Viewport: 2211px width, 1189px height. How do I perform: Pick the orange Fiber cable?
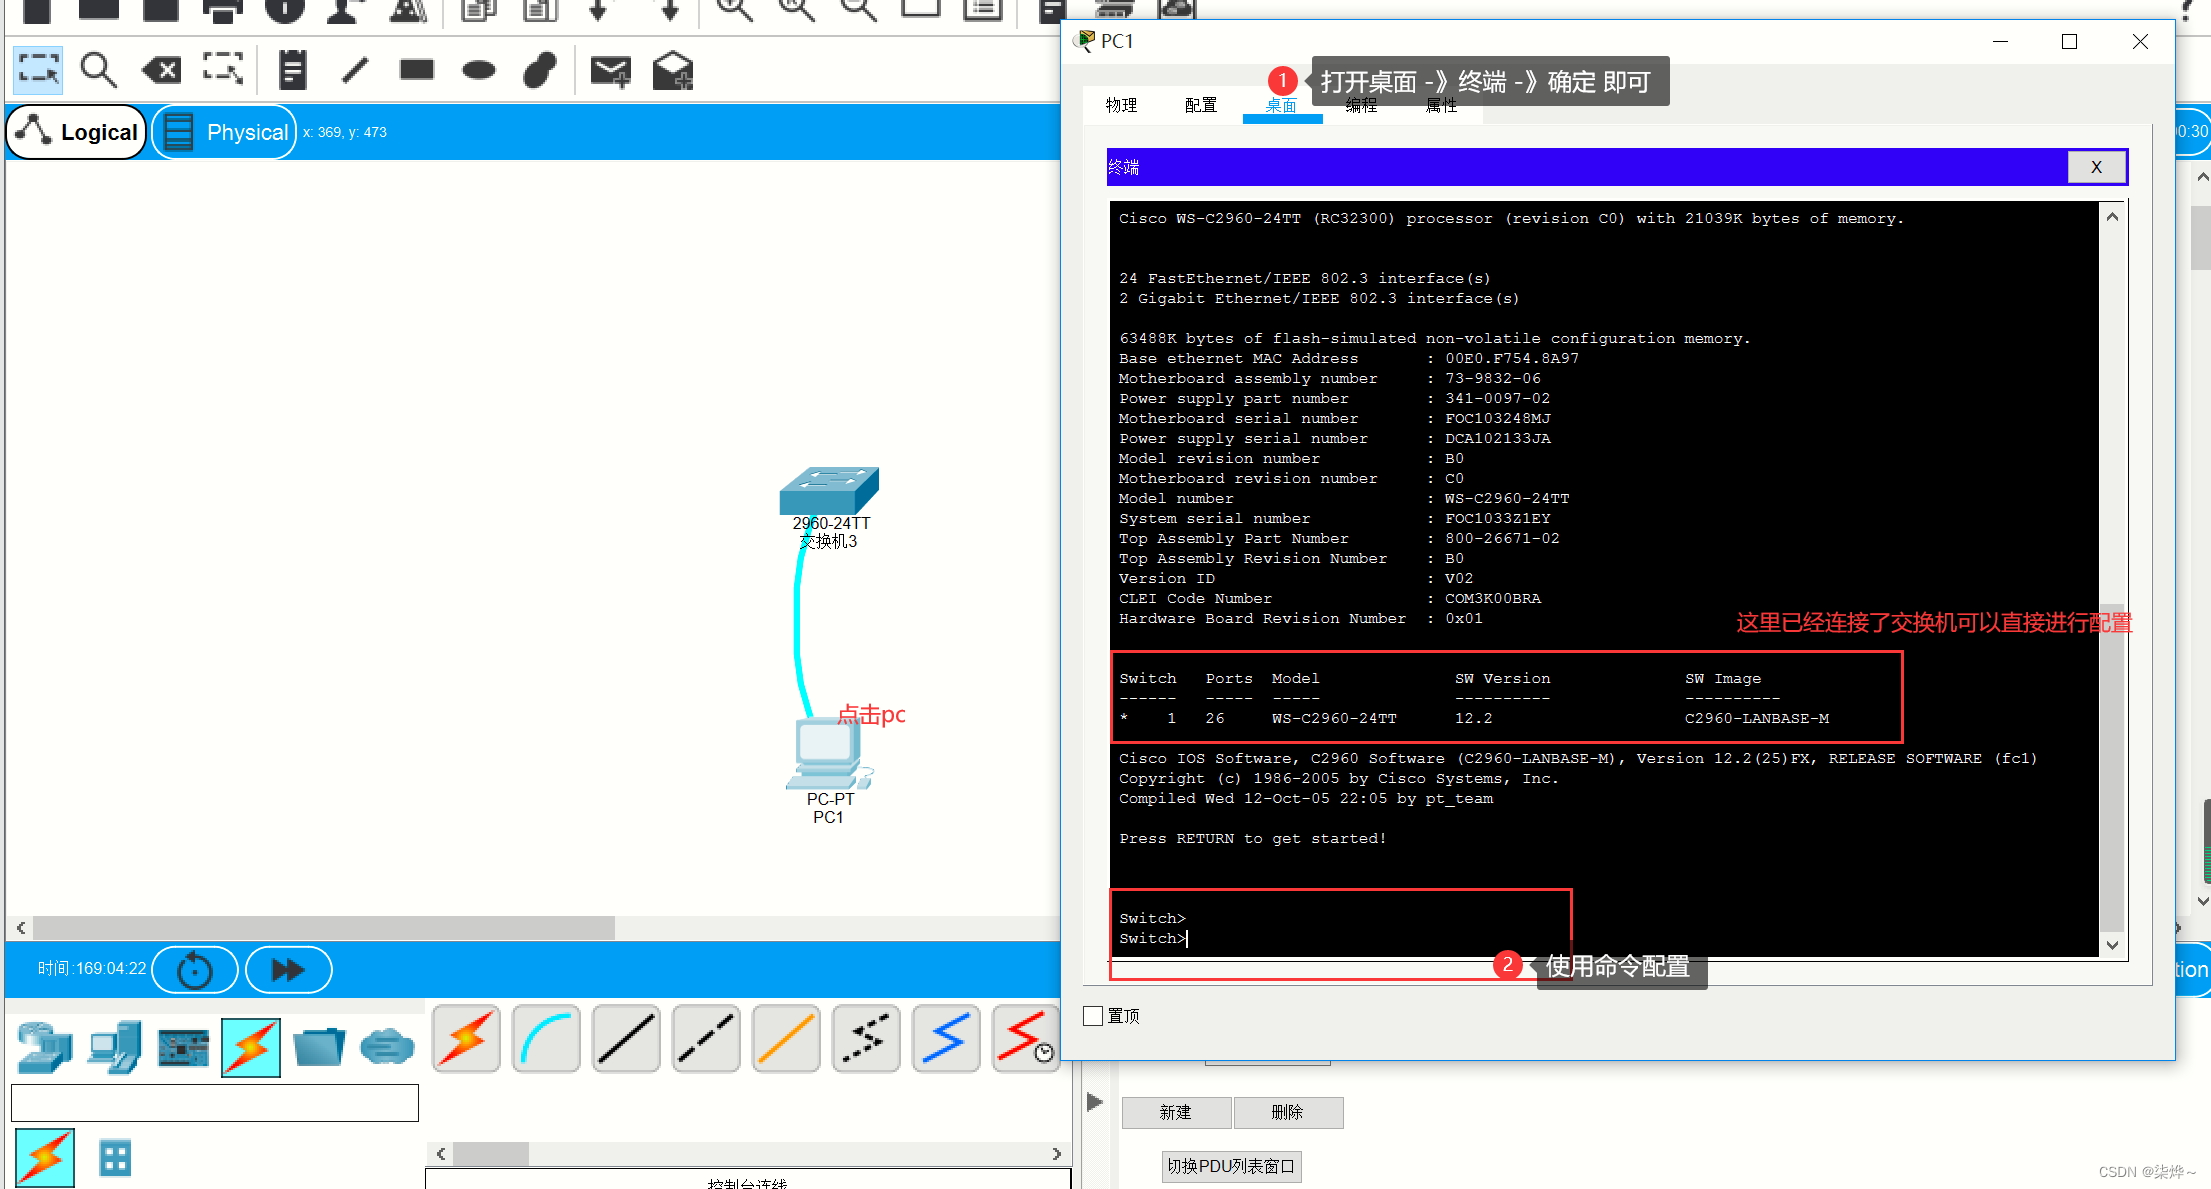click(786, 1038)
